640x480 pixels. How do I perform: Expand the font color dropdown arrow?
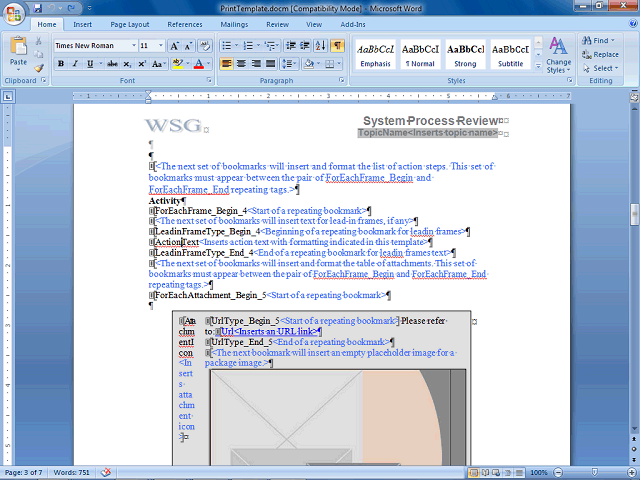click(208, 64)
